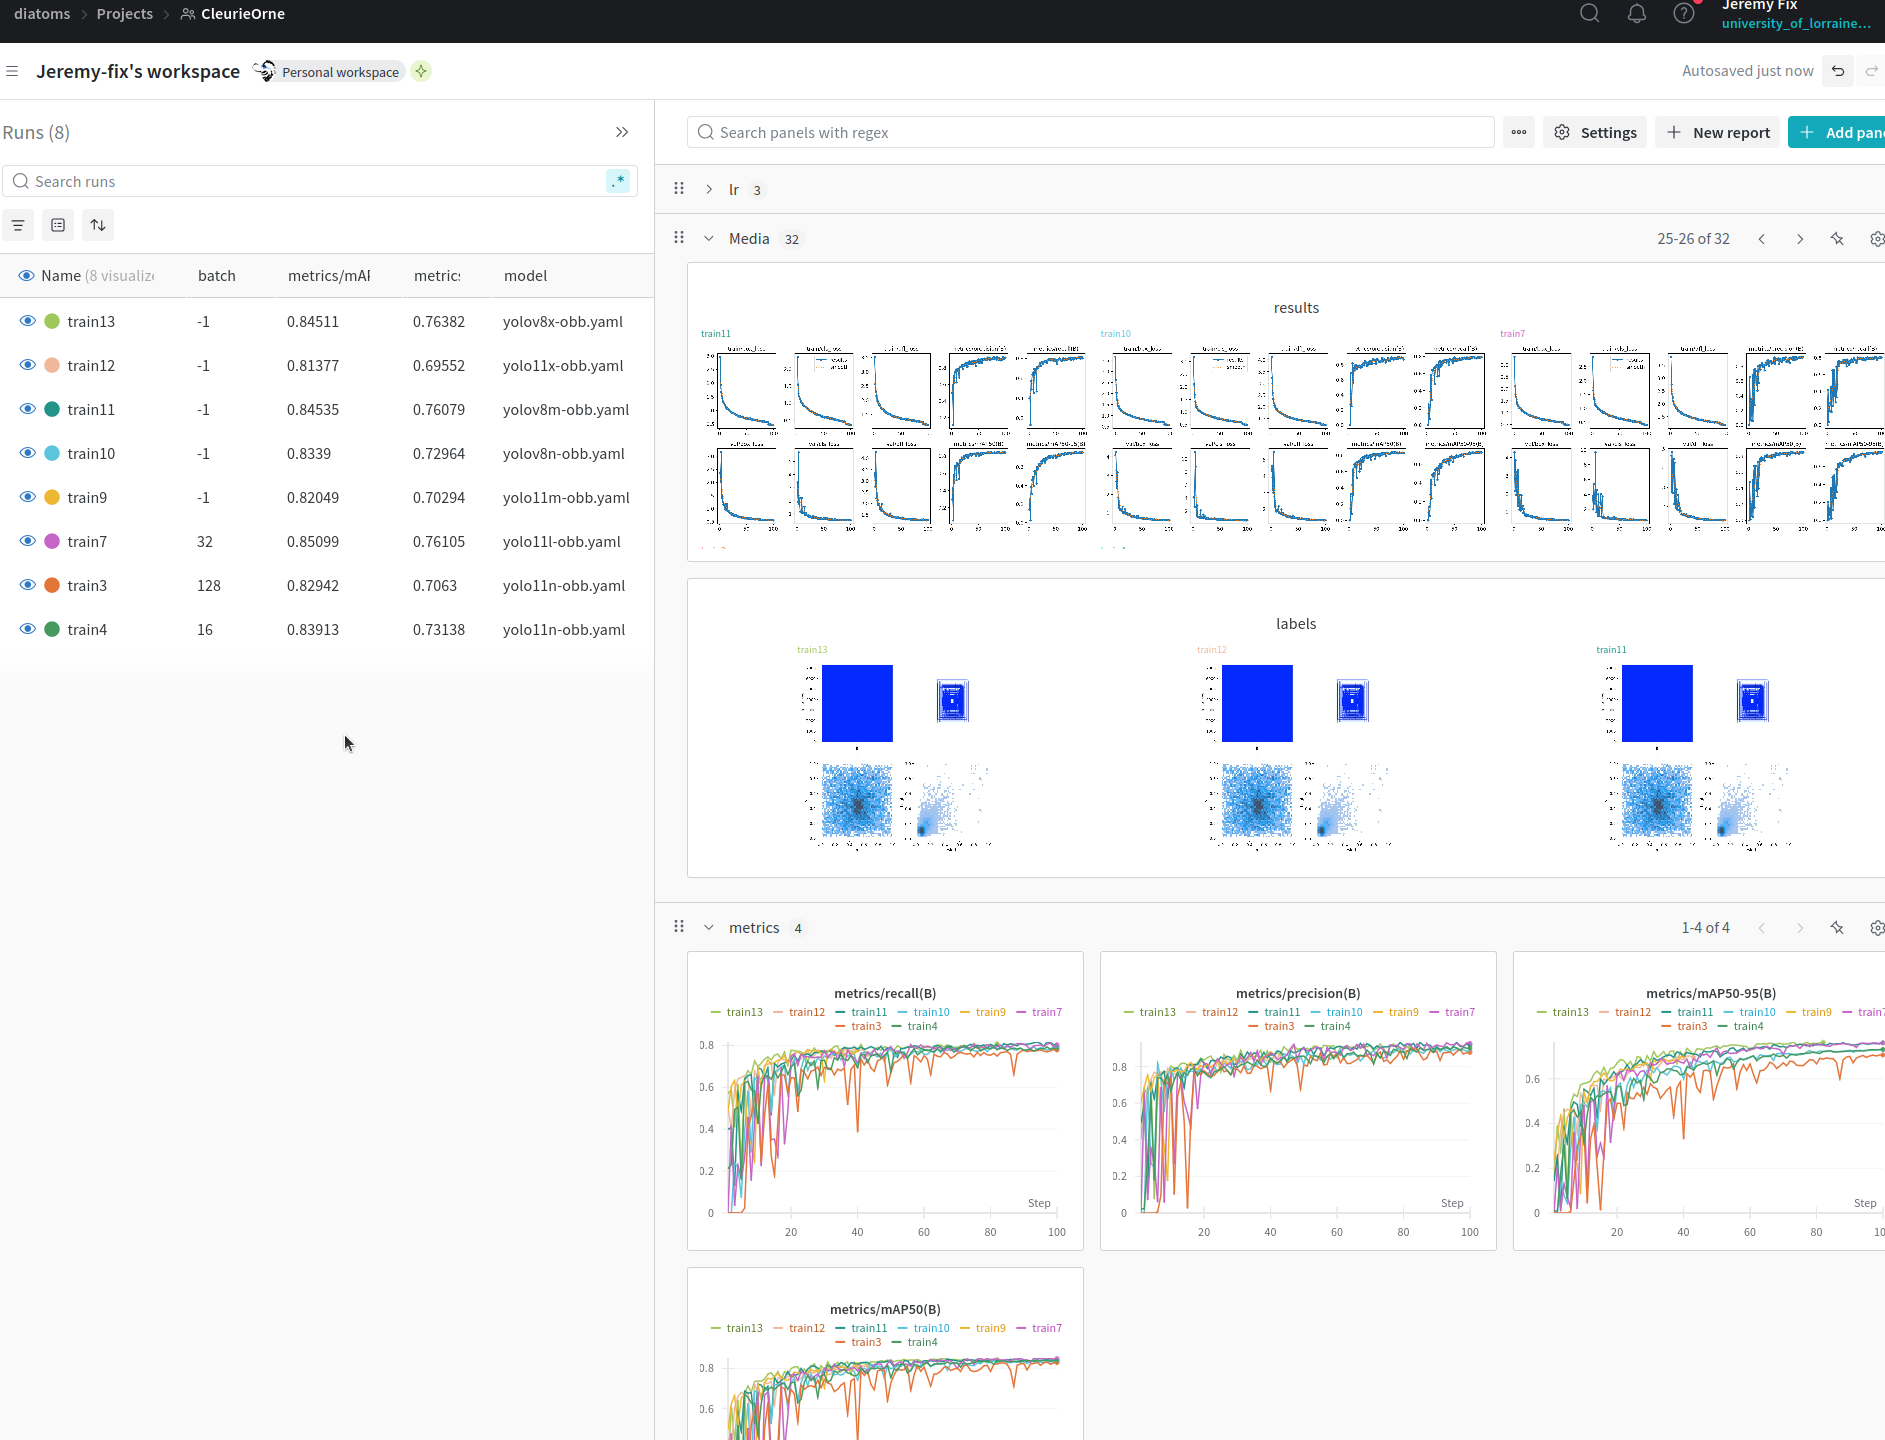Expand the lr panel section
1885x1440 pixels.
coord(709,189)
